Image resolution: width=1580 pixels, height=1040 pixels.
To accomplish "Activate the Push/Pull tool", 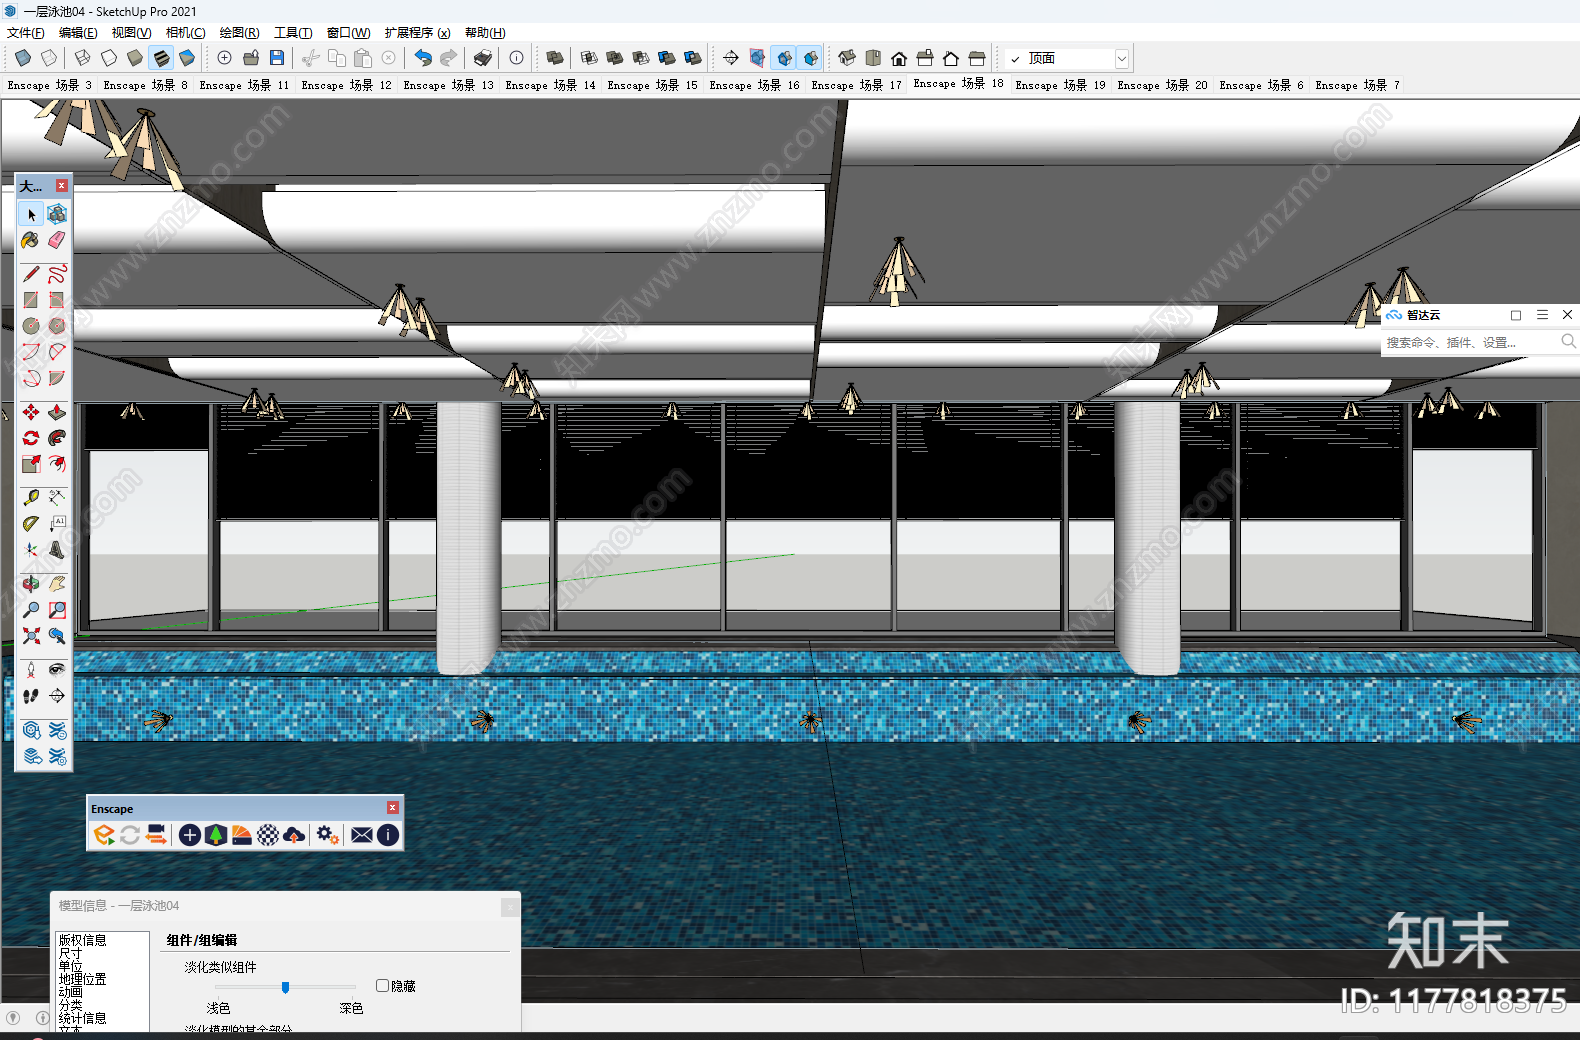I will [57, 412].
